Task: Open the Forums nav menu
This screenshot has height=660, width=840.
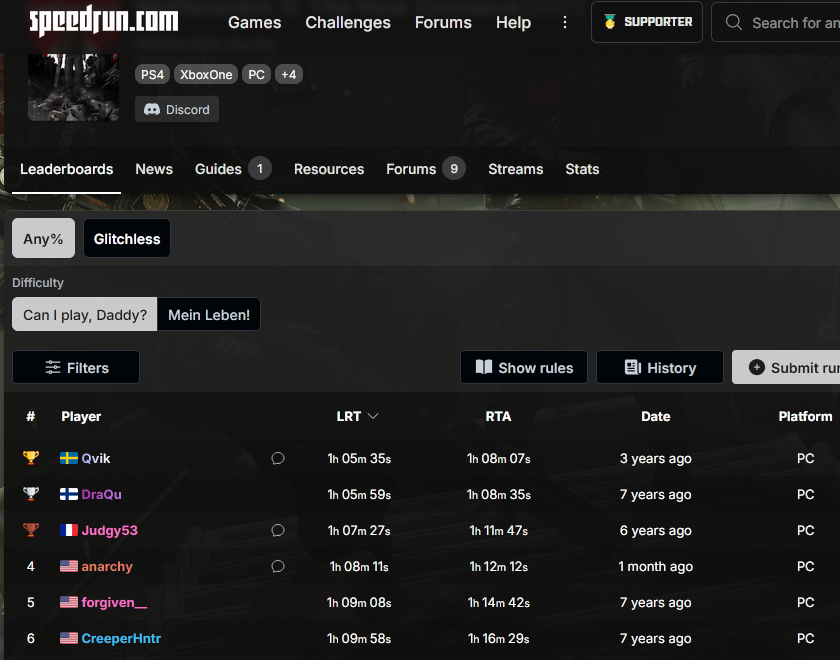Action: click(443, 22)
